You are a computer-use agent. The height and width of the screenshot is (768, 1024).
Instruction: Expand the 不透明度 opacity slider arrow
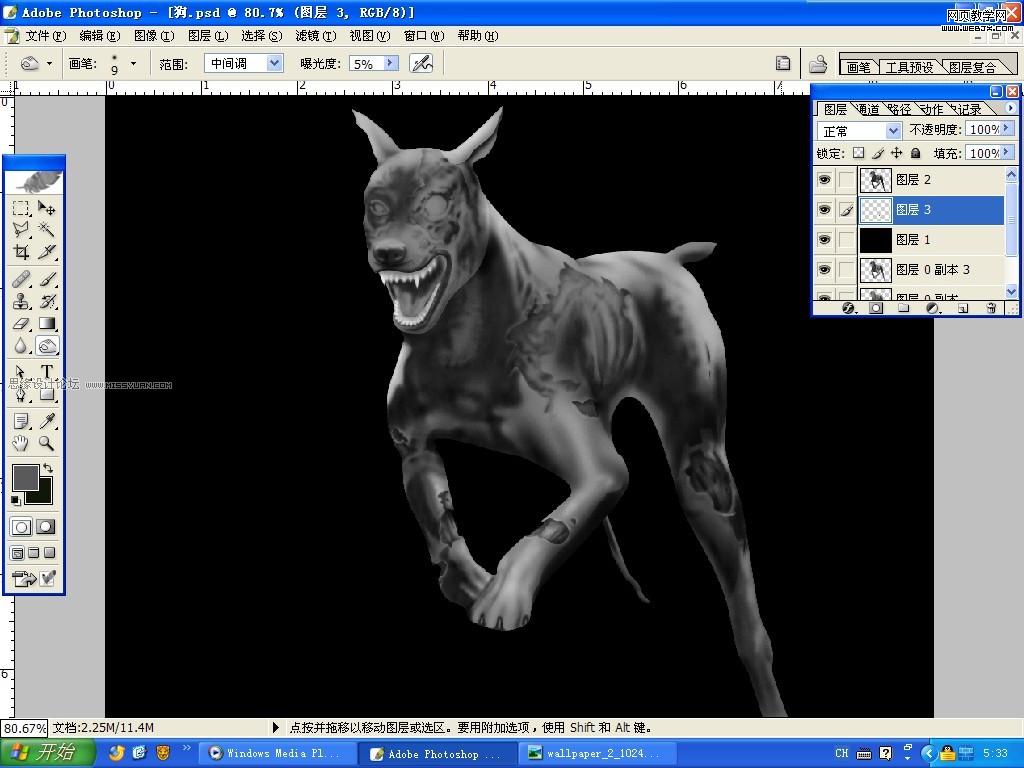tap(1006, 130)
